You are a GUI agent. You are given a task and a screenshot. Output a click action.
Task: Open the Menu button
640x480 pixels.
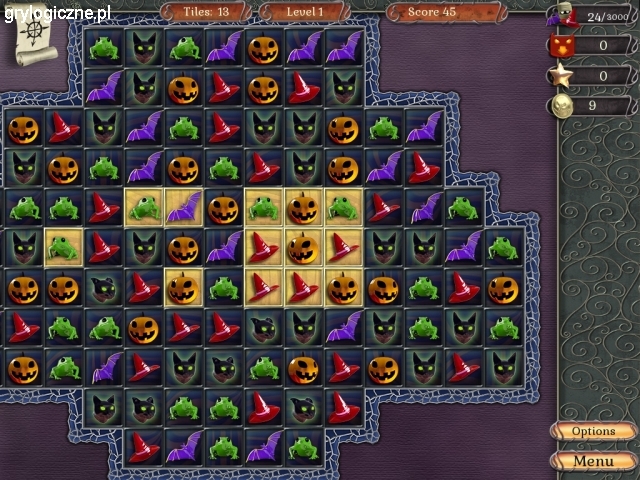point(593,461)
